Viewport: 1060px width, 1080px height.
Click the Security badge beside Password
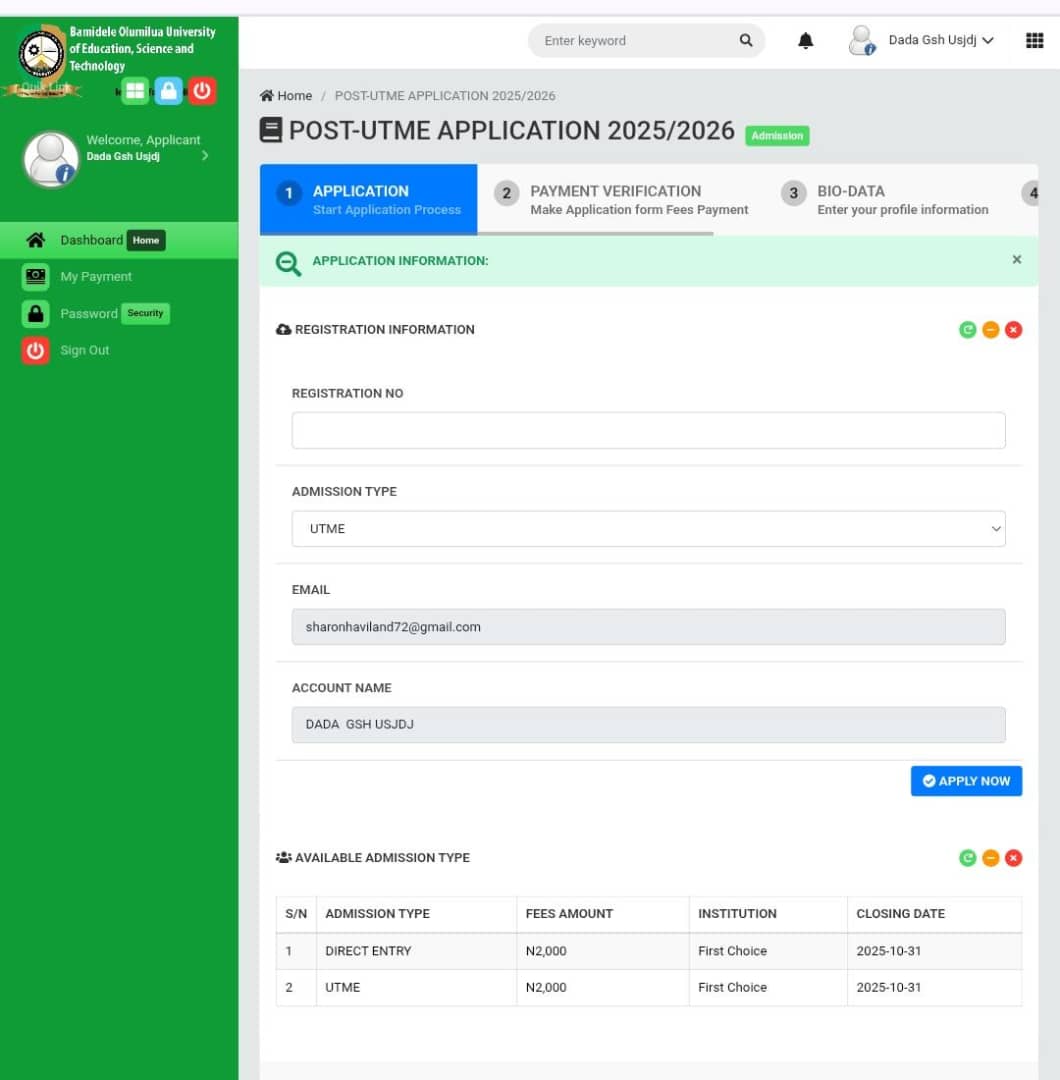(145, 313)
